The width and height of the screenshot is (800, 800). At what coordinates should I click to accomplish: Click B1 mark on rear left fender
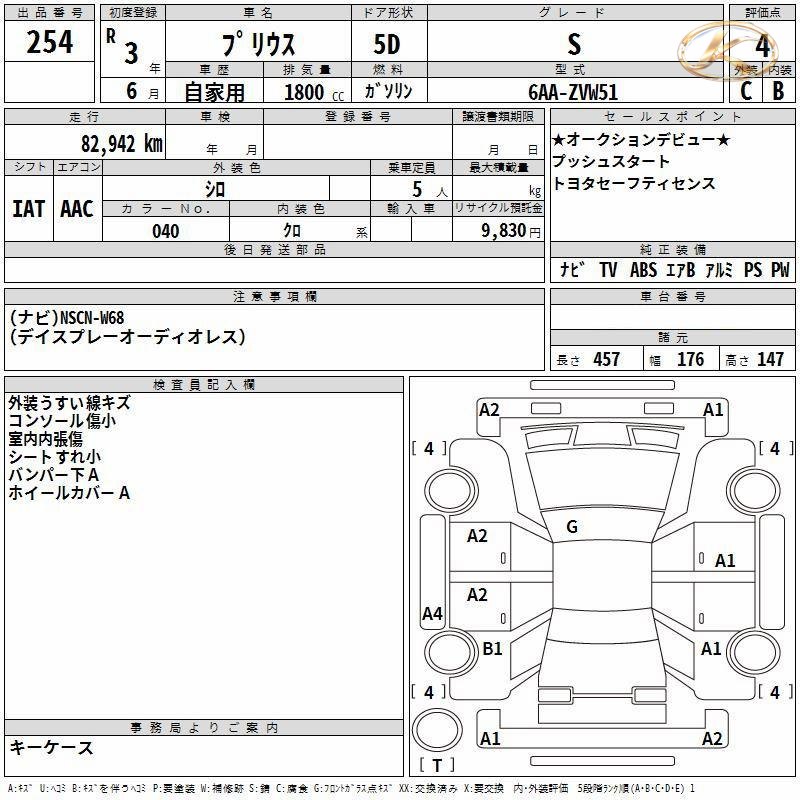(x=492, y=648)
